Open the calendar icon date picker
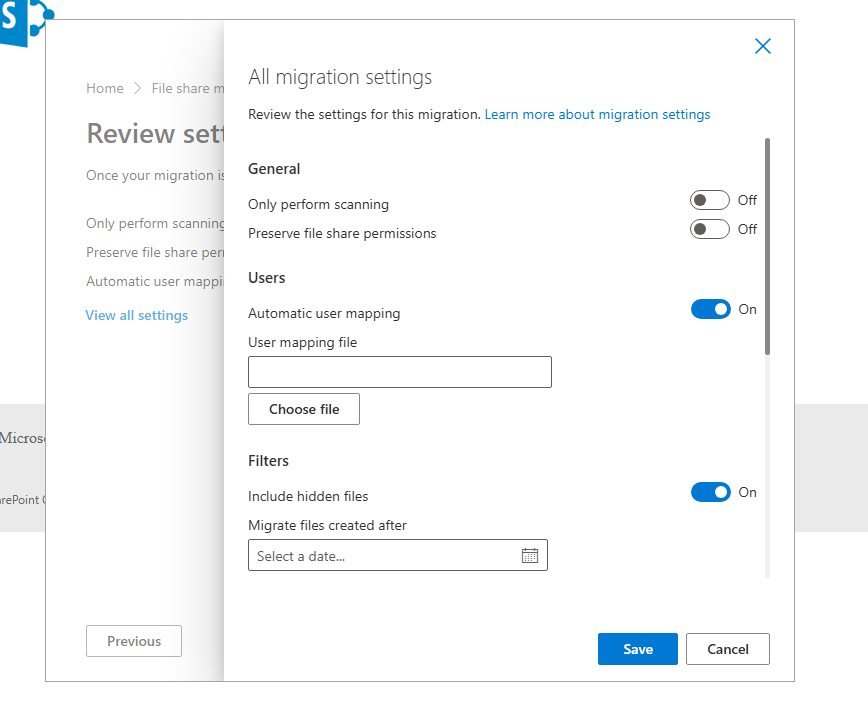Viewport: 868px width, 727px height. click(530, 556)
